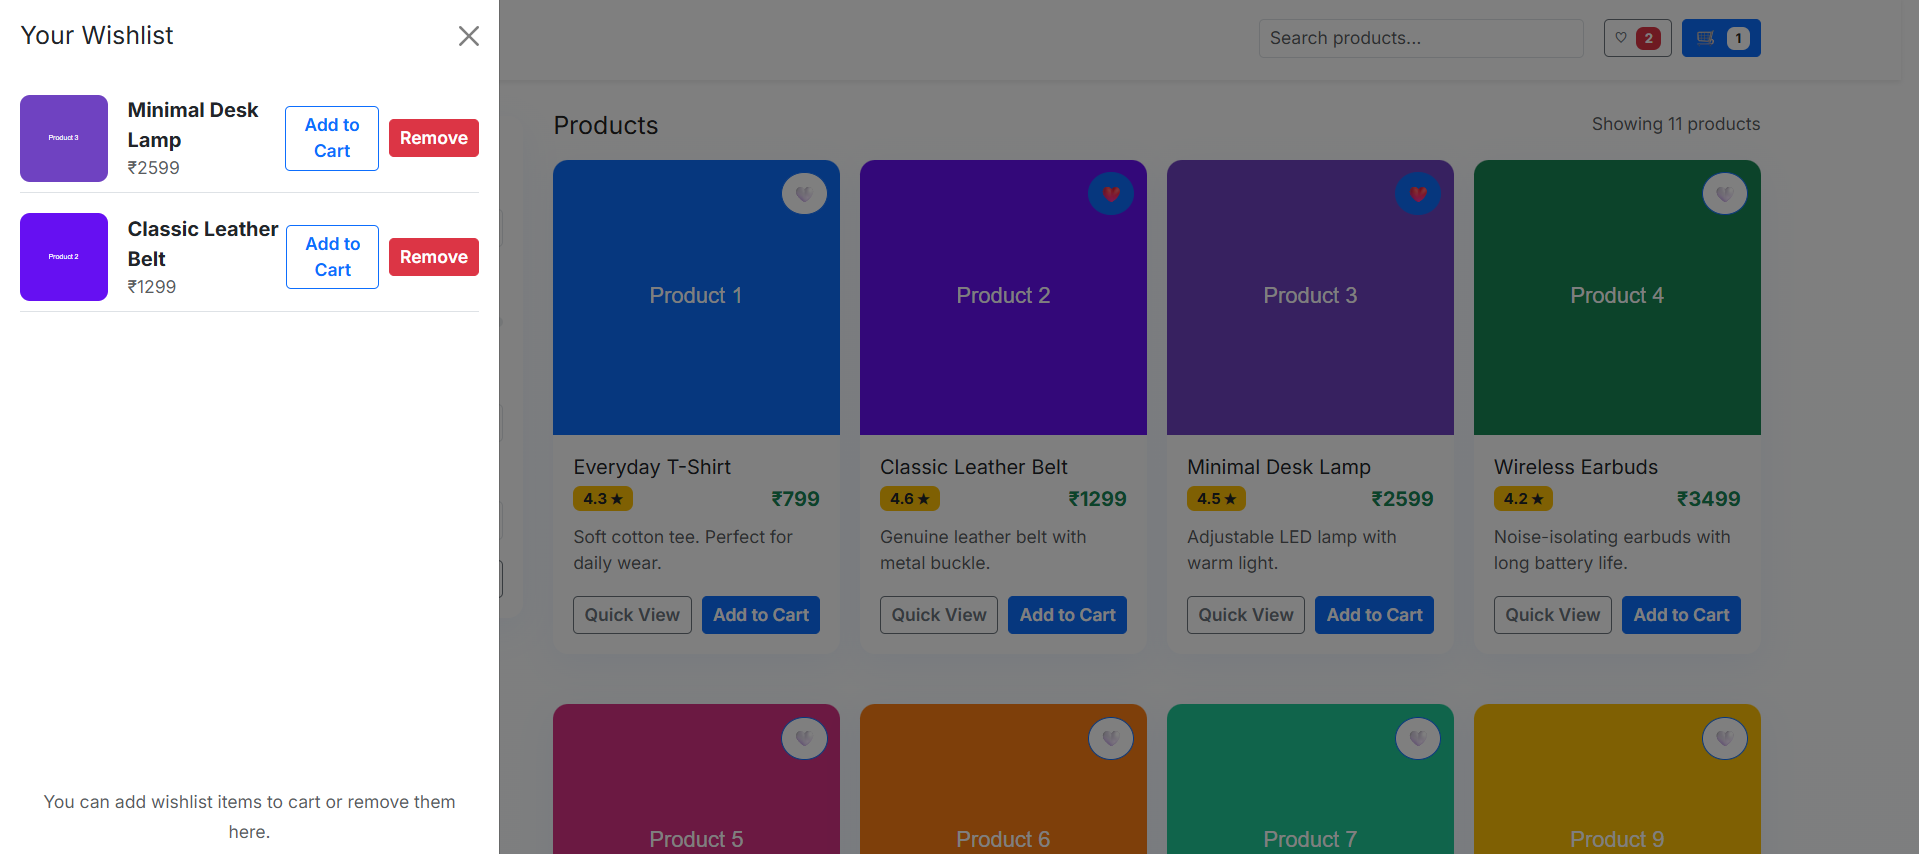Add Minimal Desk Lamp to cart from wishlist
Screen dimensions: 1919x854
(x=332, y=138)
